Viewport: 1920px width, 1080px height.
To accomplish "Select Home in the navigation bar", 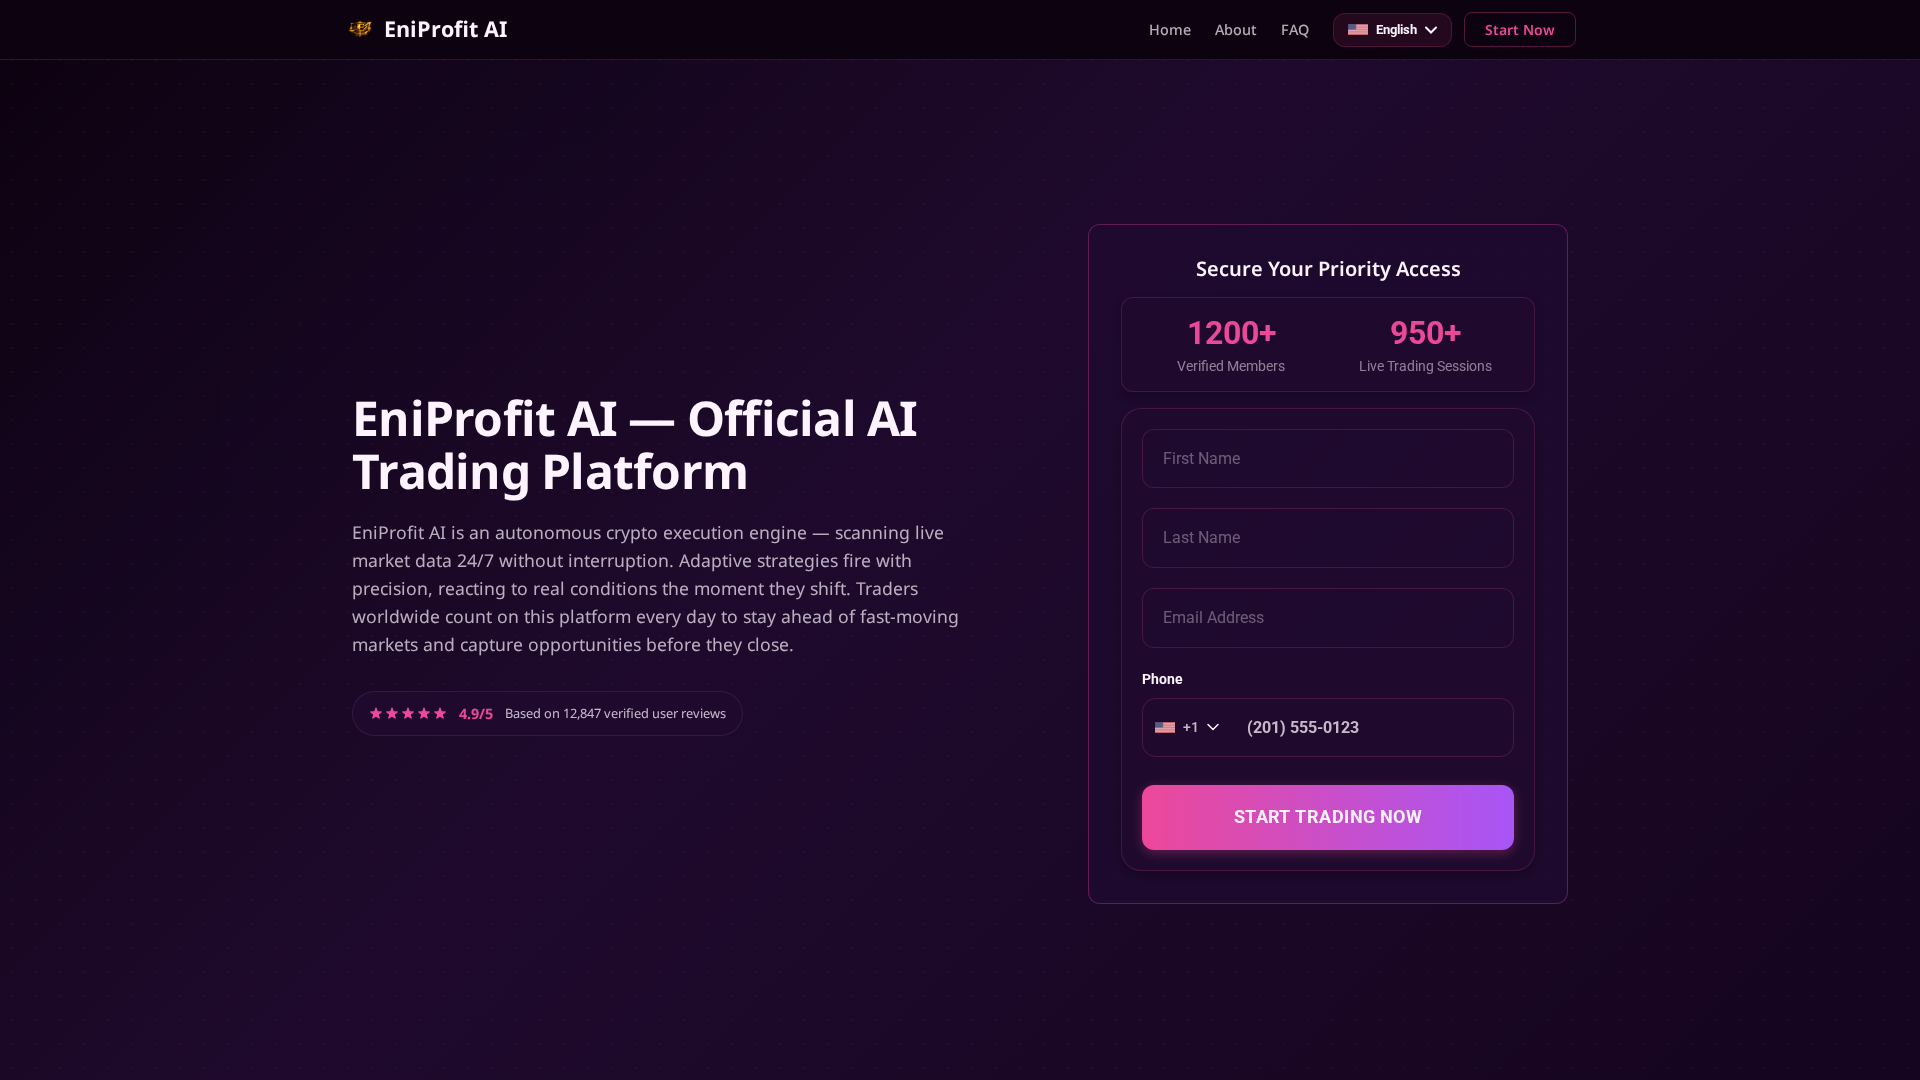I will 1169,29.
